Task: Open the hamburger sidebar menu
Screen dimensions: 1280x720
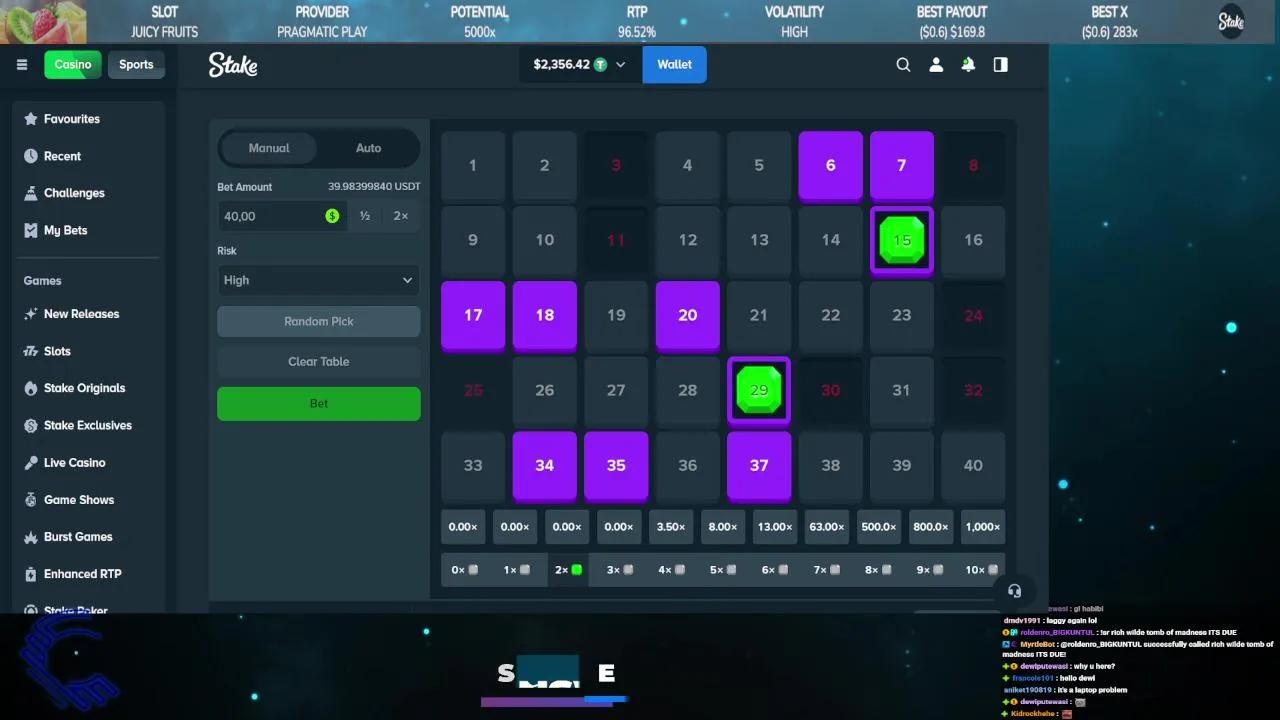Action: point(22,65)
